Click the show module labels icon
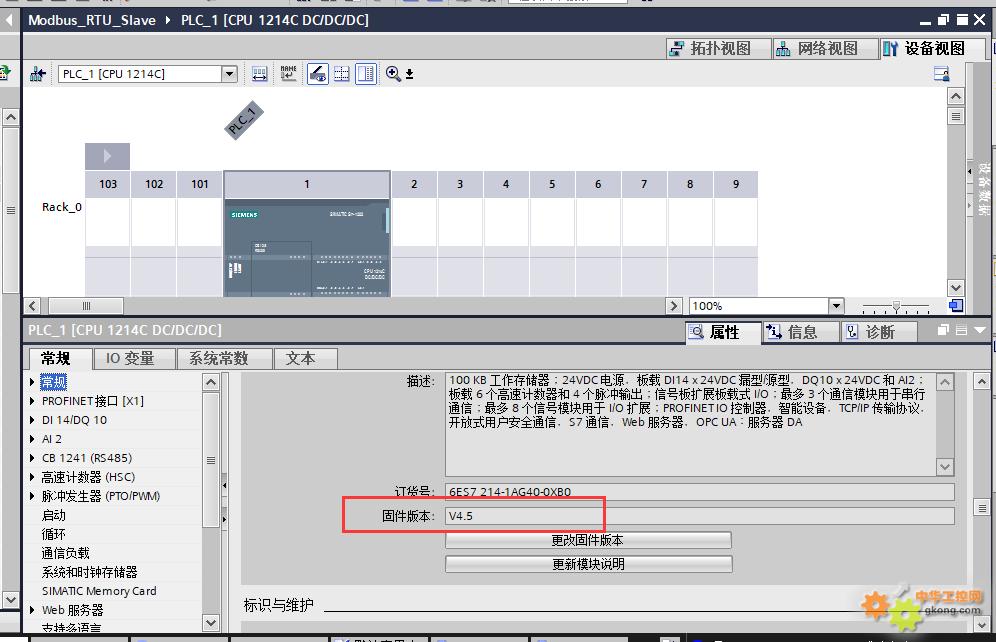The height and width of the screenshot is (642, 996). [x=259, y=74]
